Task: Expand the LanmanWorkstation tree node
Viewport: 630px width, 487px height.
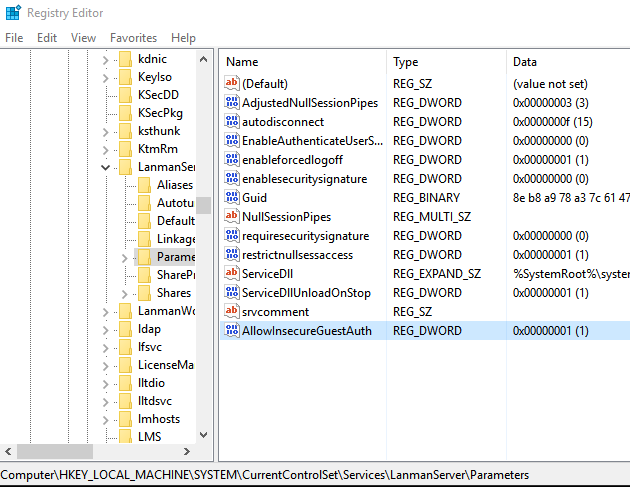Action: point(105,312)
